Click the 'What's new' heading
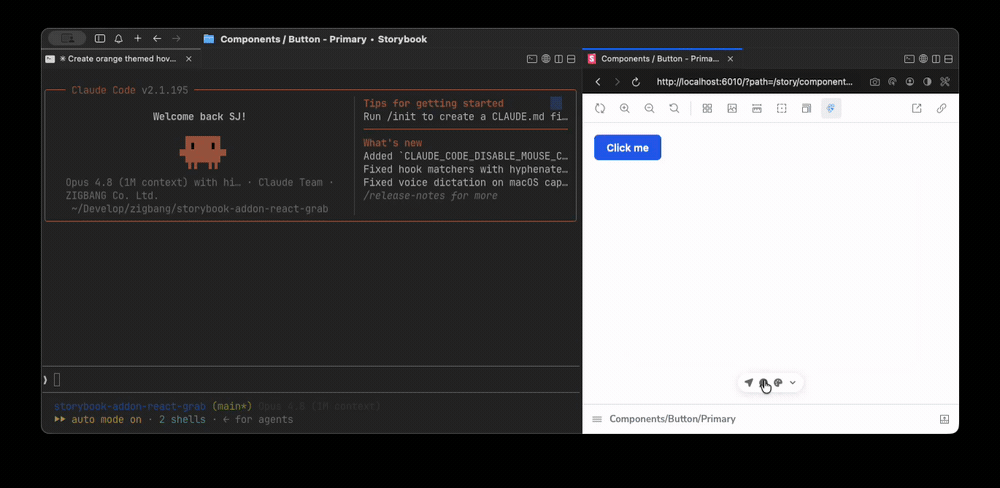 point(393,143)
